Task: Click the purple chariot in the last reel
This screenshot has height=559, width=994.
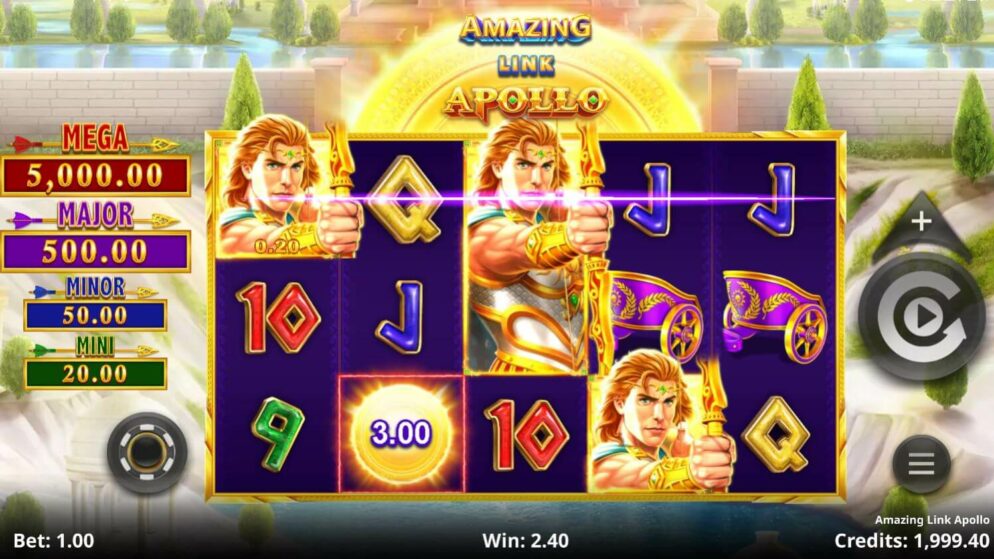Action: click(x=775, y=315)
